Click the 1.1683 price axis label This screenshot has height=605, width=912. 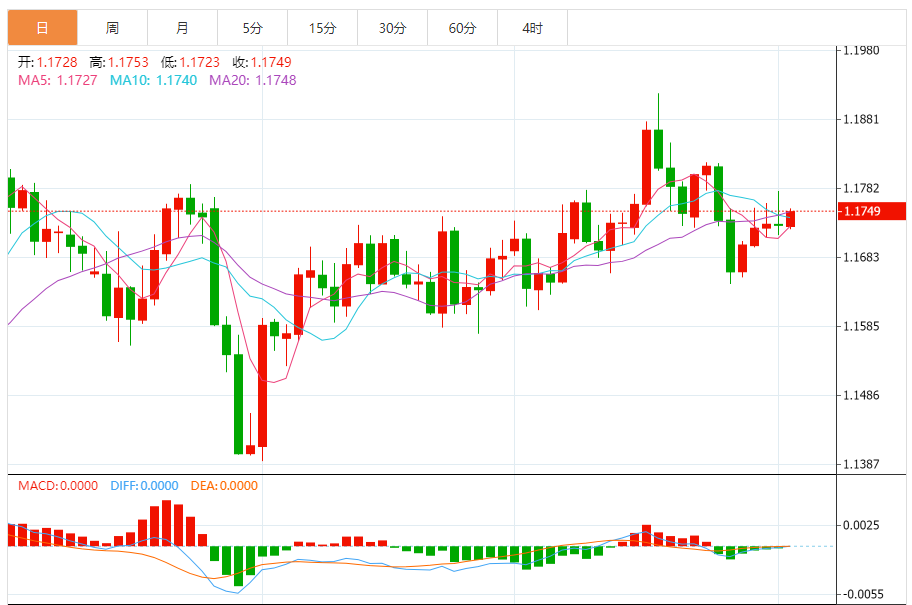[861, 257]
